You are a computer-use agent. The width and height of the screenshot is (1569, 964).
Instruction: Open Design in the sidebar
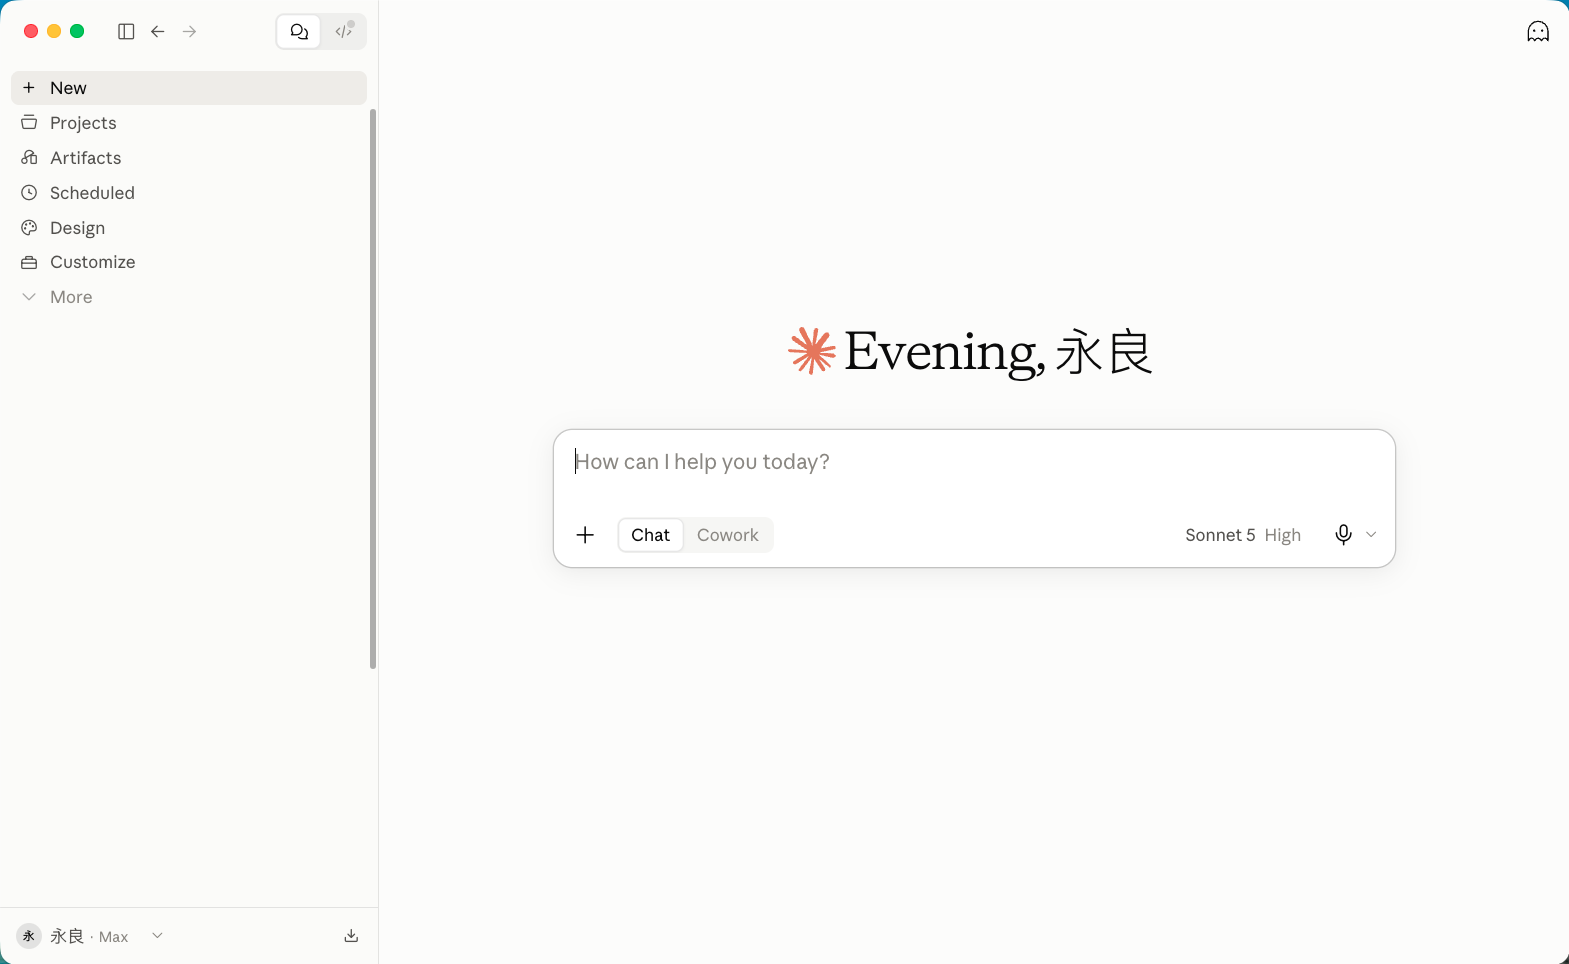189,228
